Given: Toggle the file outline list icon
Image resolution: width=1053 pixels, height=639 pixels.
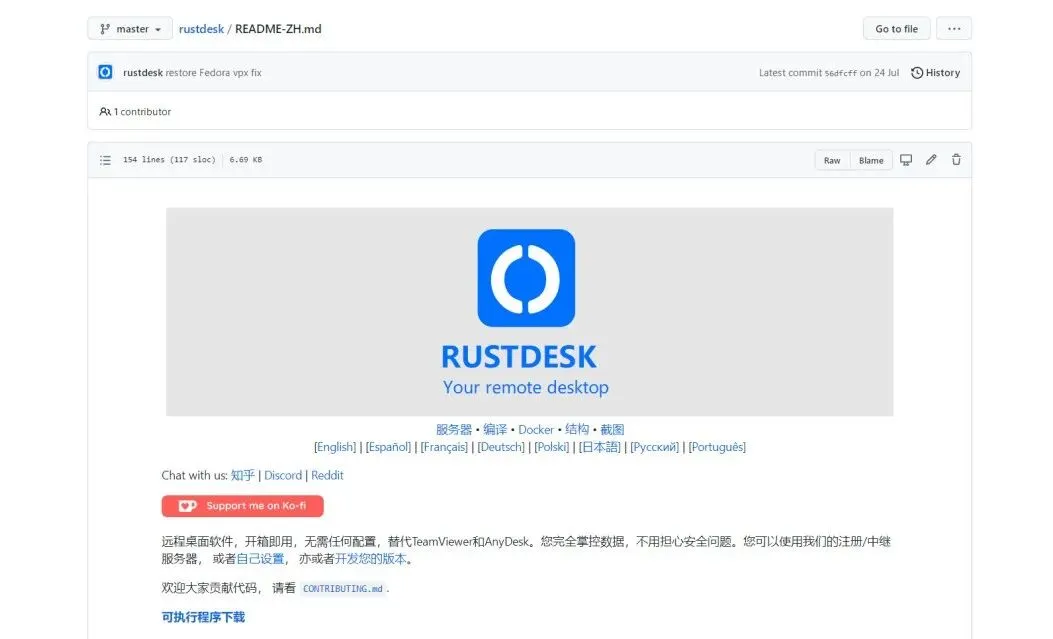Looking at the screenshot, I should [x=105, y=160].
